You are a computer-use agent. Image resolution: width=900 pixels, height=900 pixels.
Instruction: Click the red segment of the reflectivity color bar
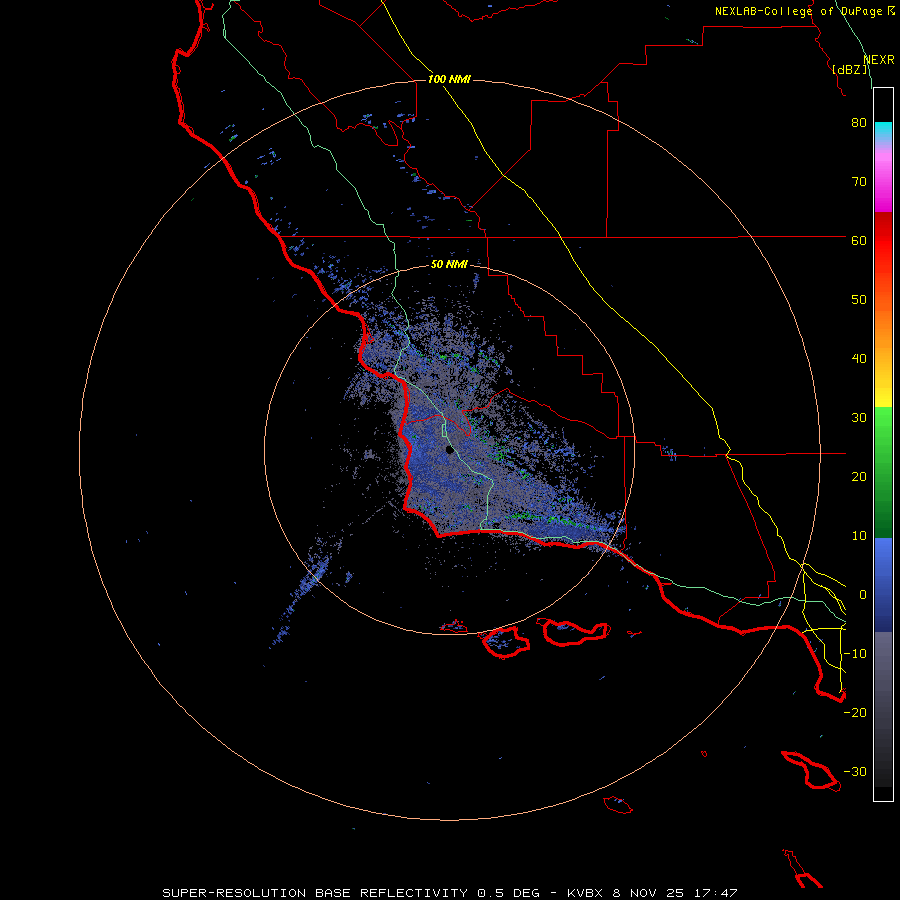tap(883, 253)
